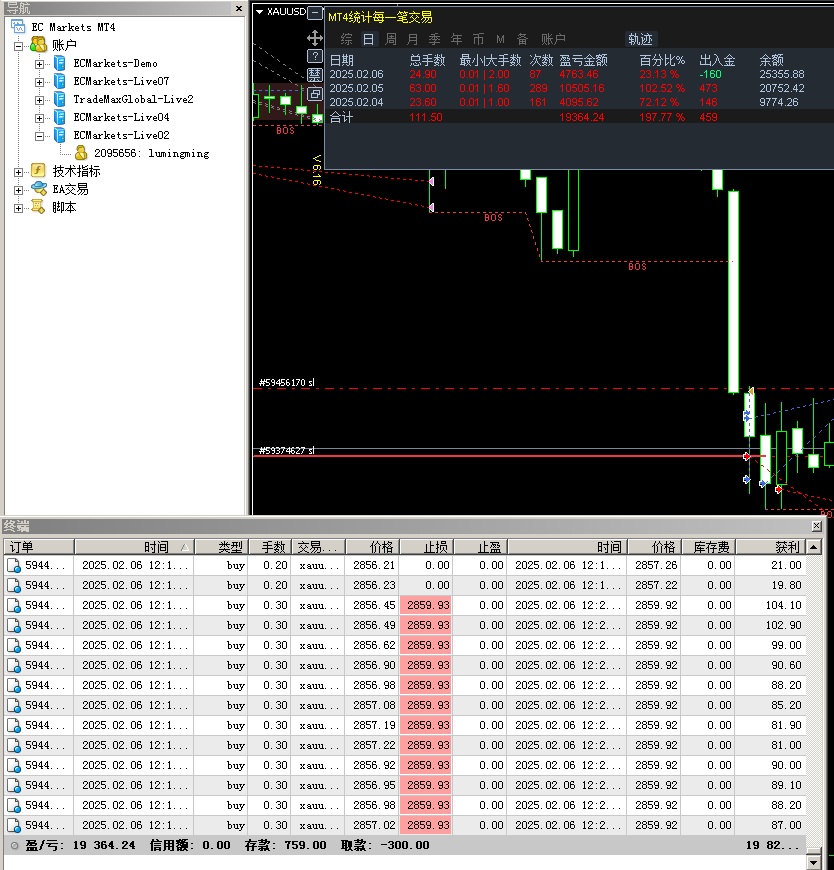Switch to the M tab in the stats panel
834x870 pixels.
[501, 39]
